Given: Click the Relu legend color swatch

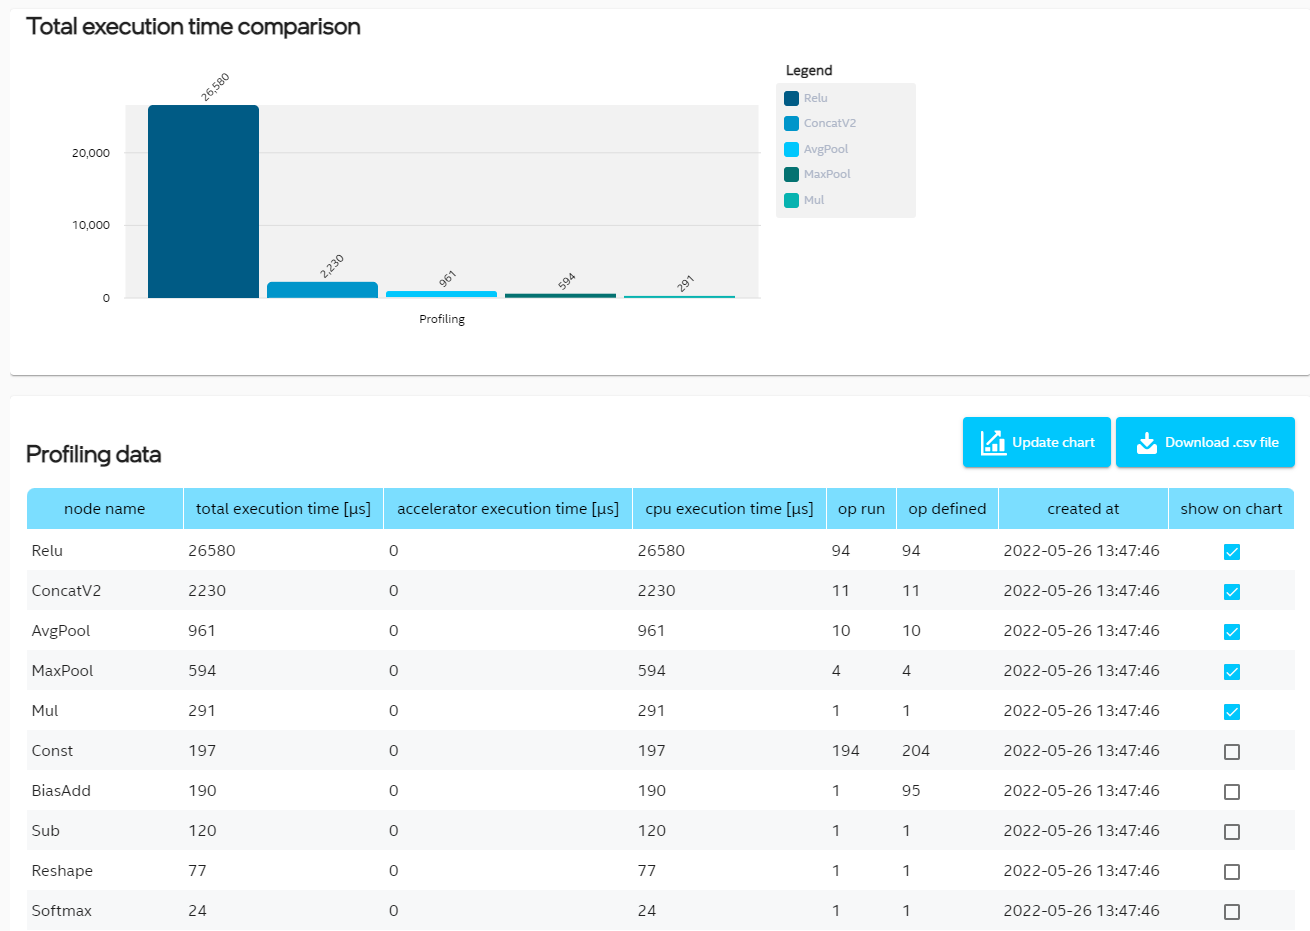Looking at the screenshot, I should coord(791,98).
